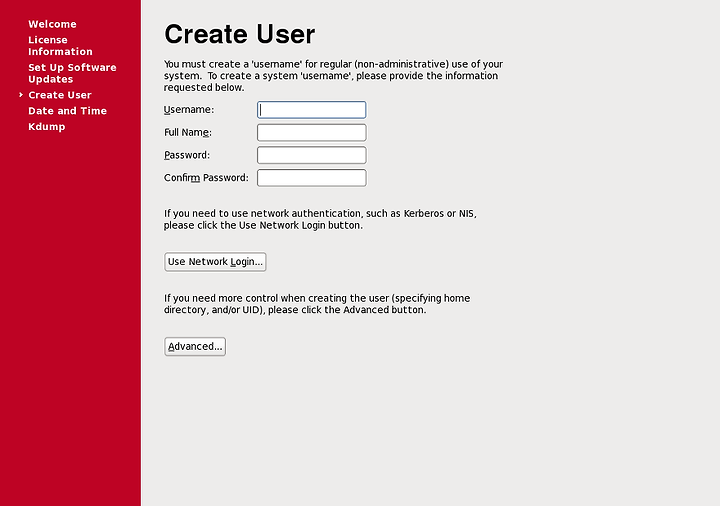Click the Confirm Password: label
Screen dimensions: 720x506
206,178
